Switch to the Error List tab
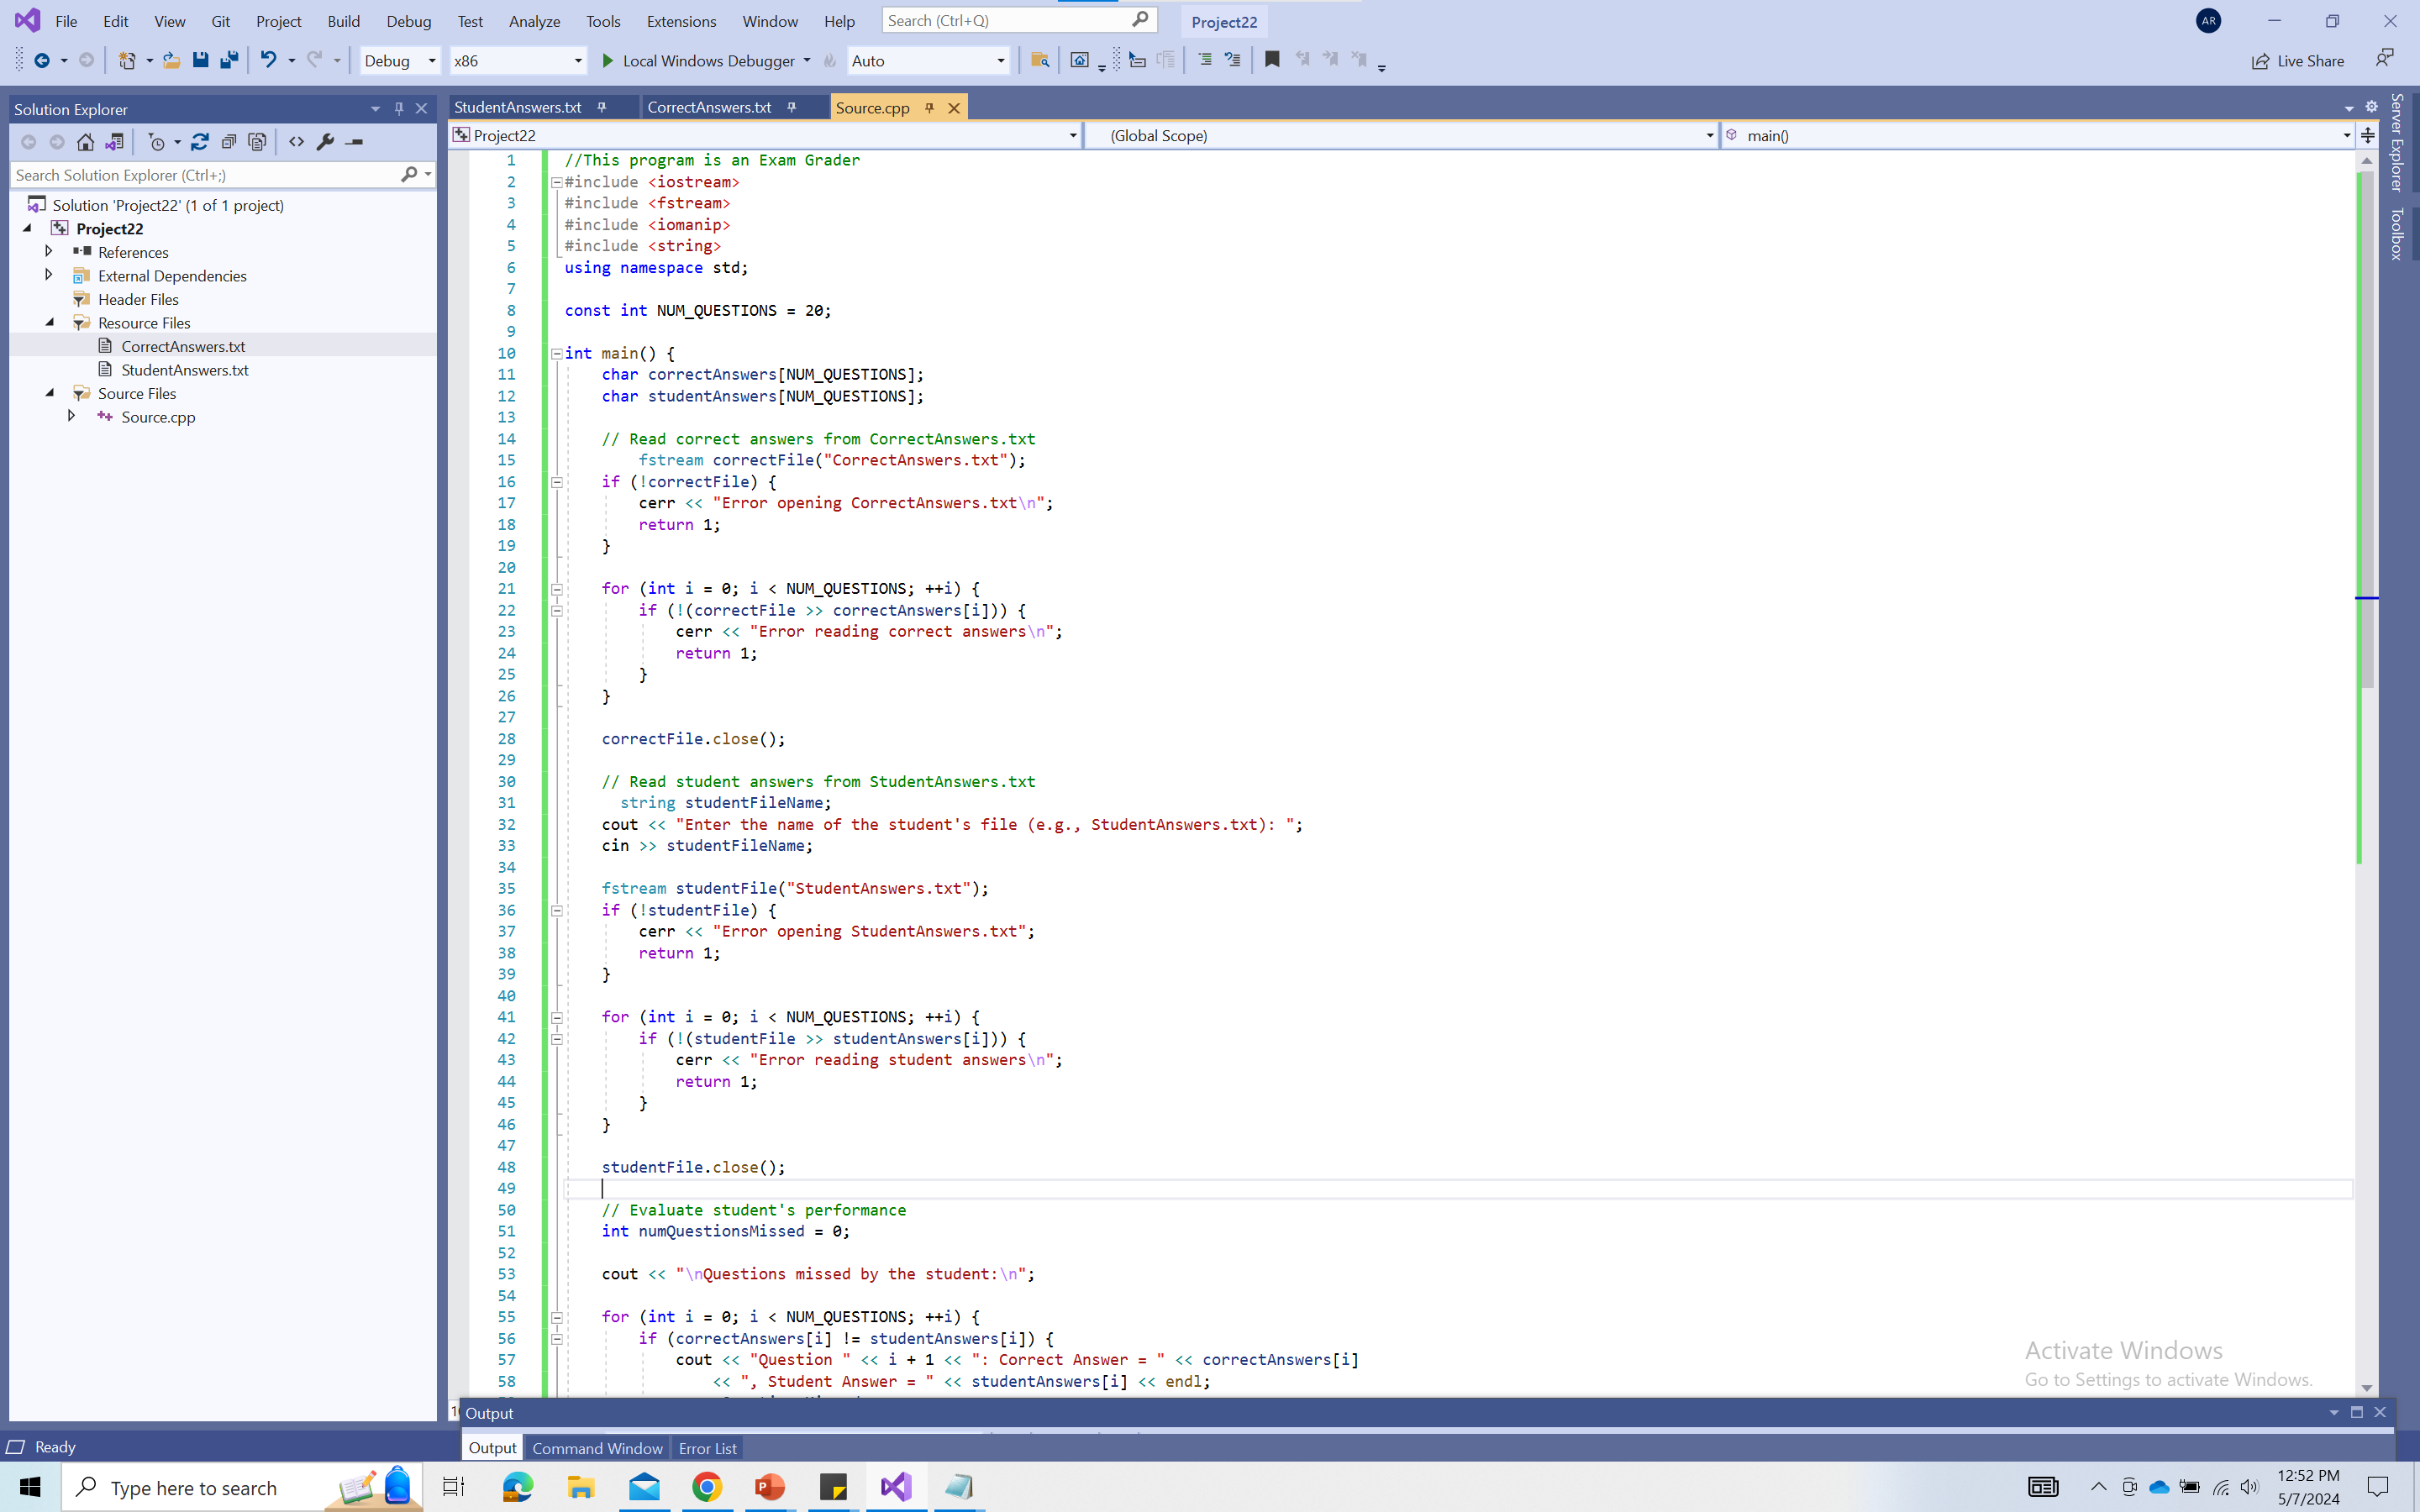This screenshot has height=1512, width=2420. (707, 1448)
